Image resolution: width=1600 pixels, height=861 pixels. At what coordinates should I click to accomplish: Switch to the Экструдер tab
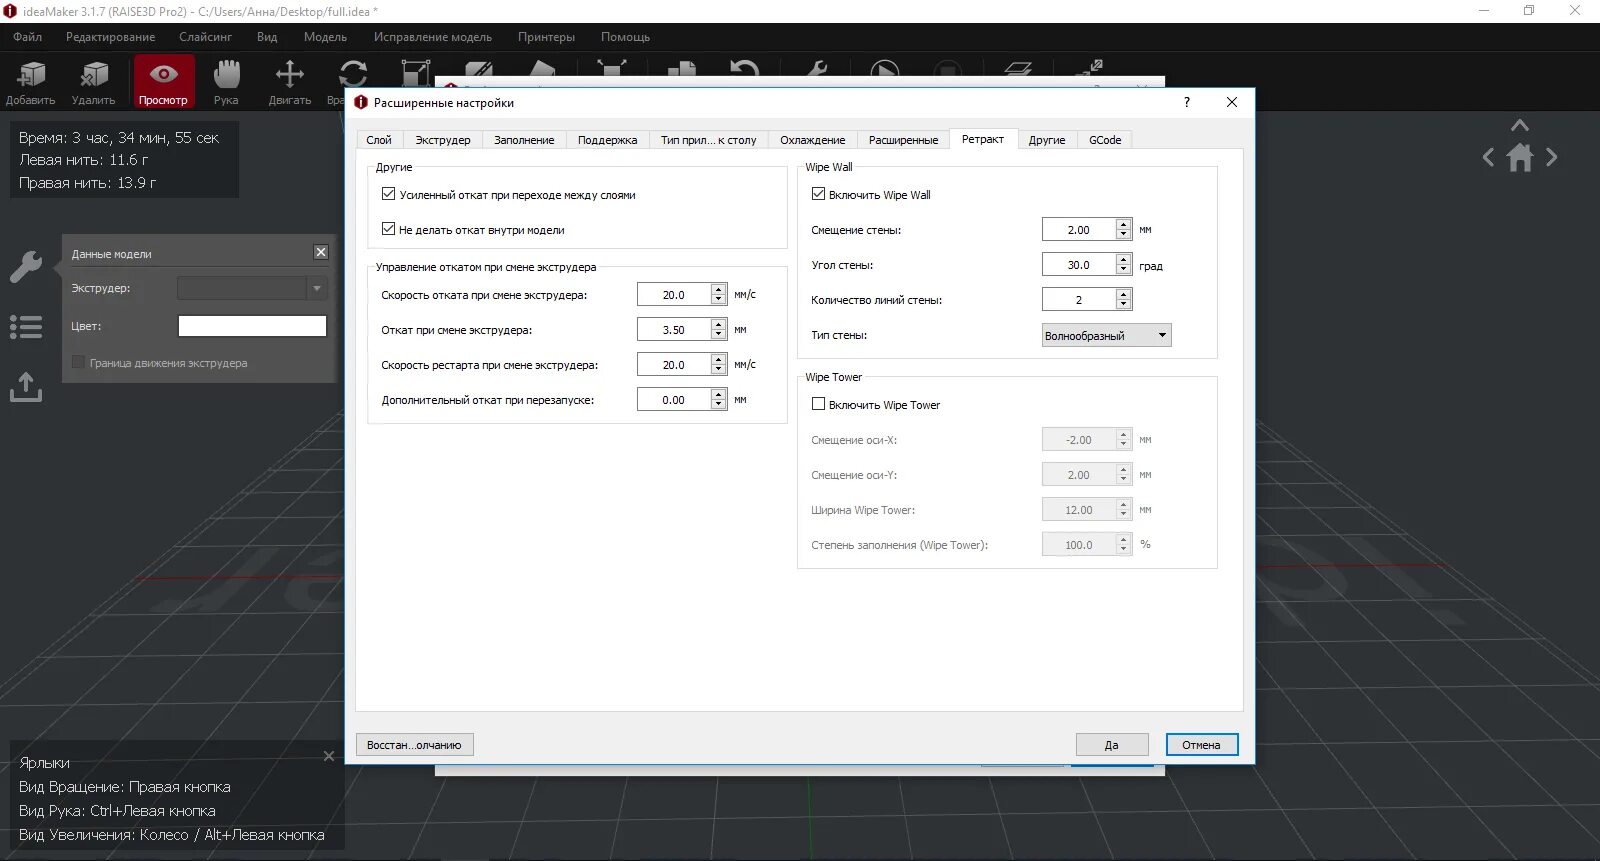point(443,140)
